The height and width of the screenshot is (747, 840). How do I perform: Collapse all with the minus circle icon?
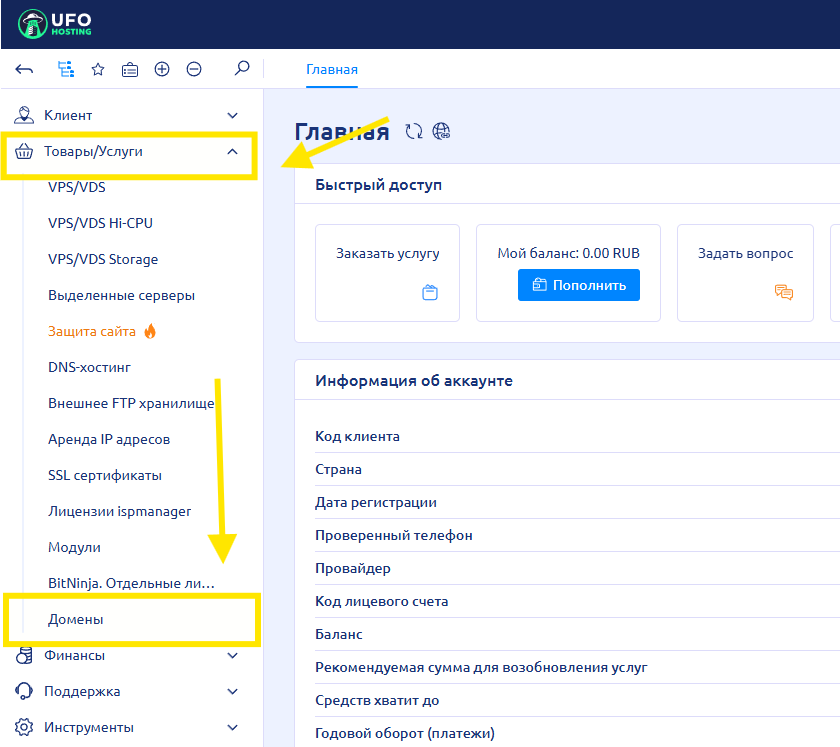[x=194, y=70]
